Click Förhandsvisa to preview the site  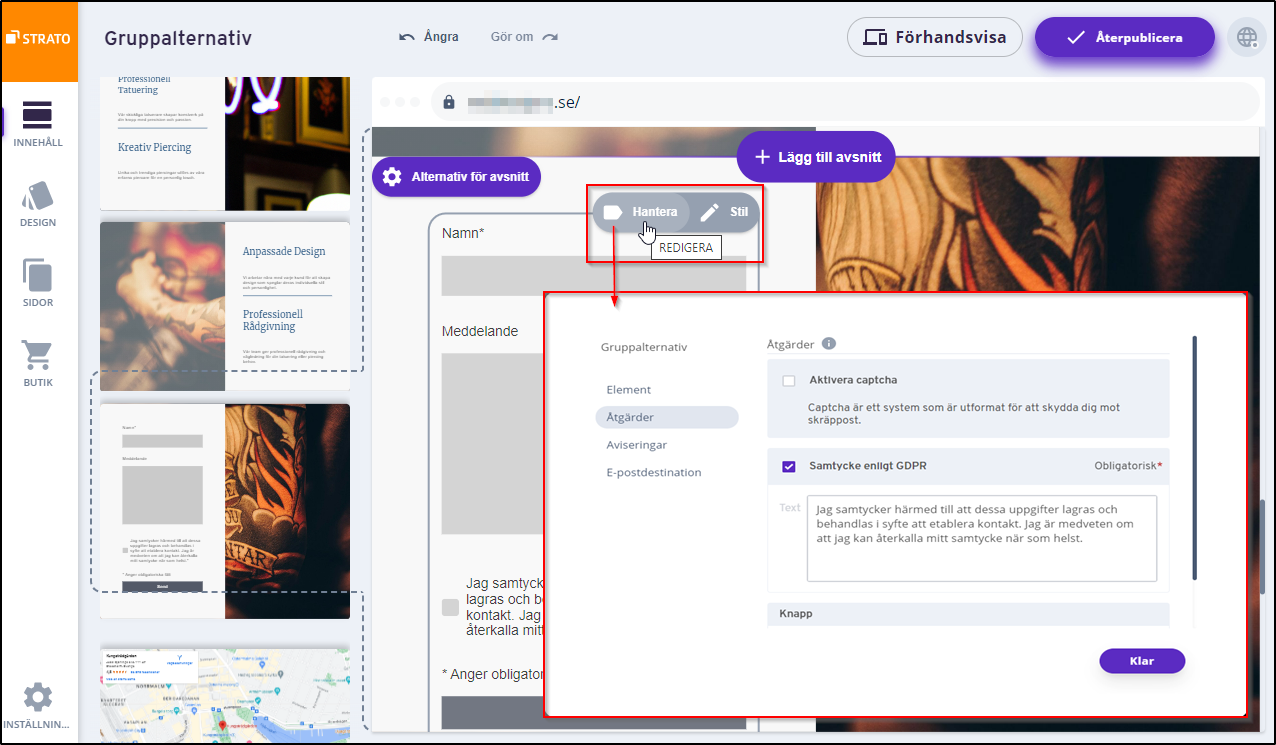point(934,38)
